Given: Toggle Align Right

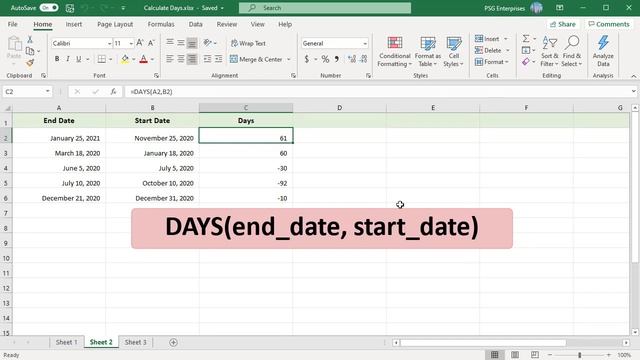Looking at the screenshot, I should (x=192, y=59).
